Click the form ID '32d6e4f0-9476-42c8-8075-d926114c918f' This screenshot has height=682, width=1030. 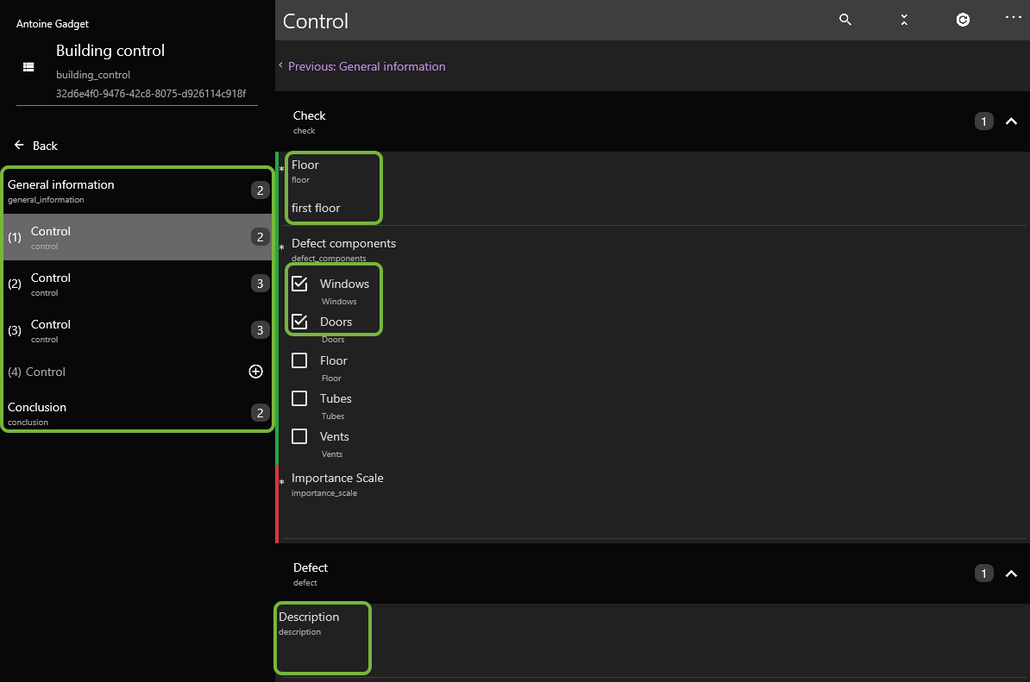point(151,93)
